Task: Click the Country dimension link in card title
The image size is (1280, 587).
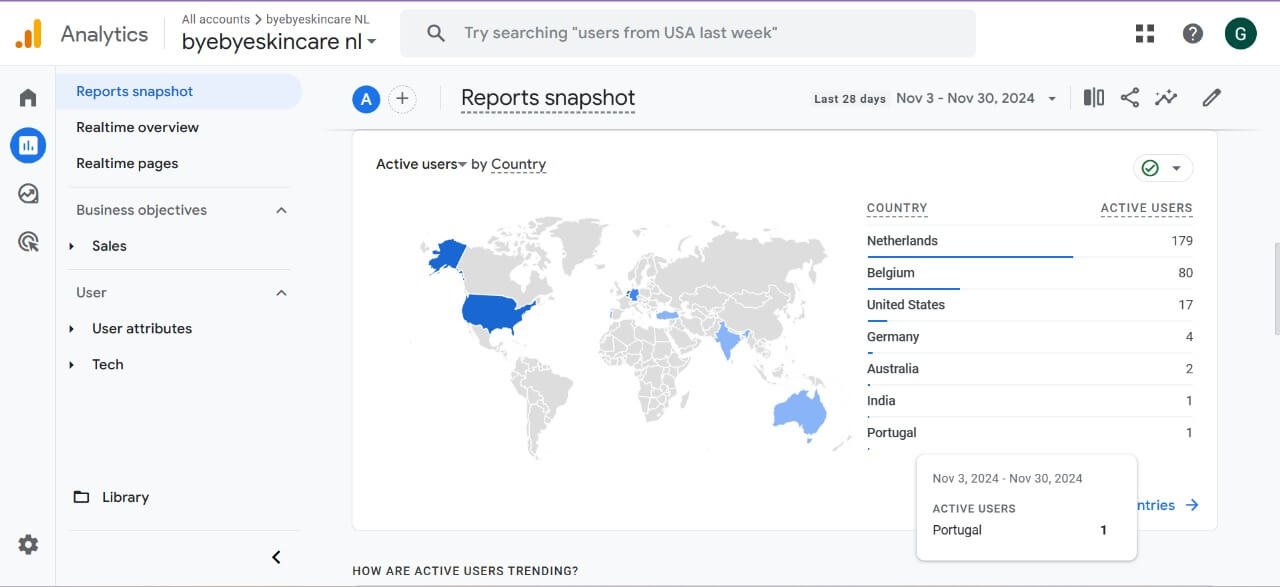Action: tap(518, 164)
